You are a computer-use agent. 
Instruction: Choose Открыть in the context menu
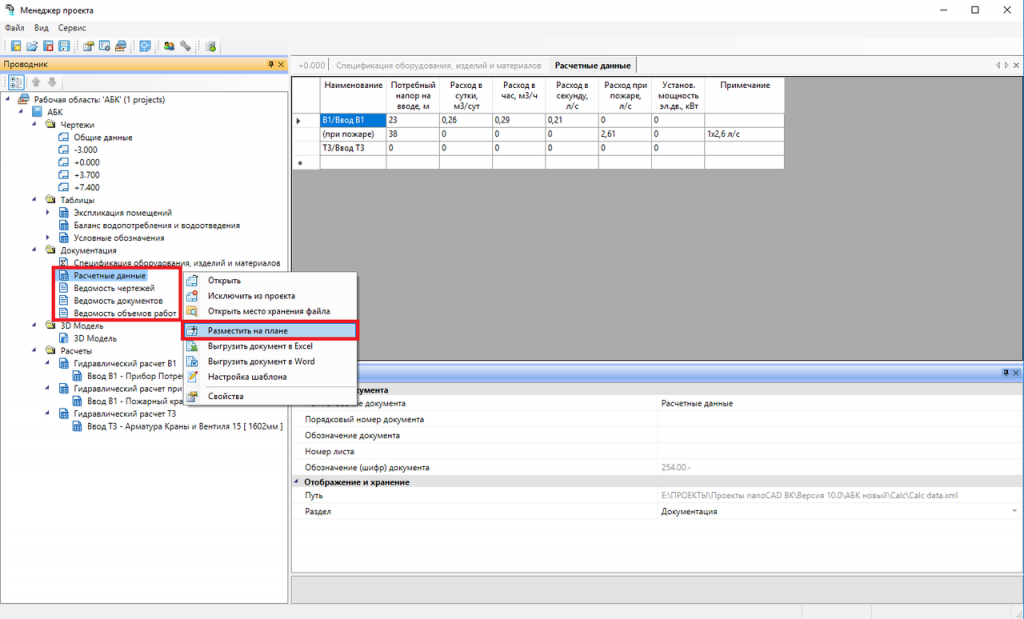(x=270, y=281)
